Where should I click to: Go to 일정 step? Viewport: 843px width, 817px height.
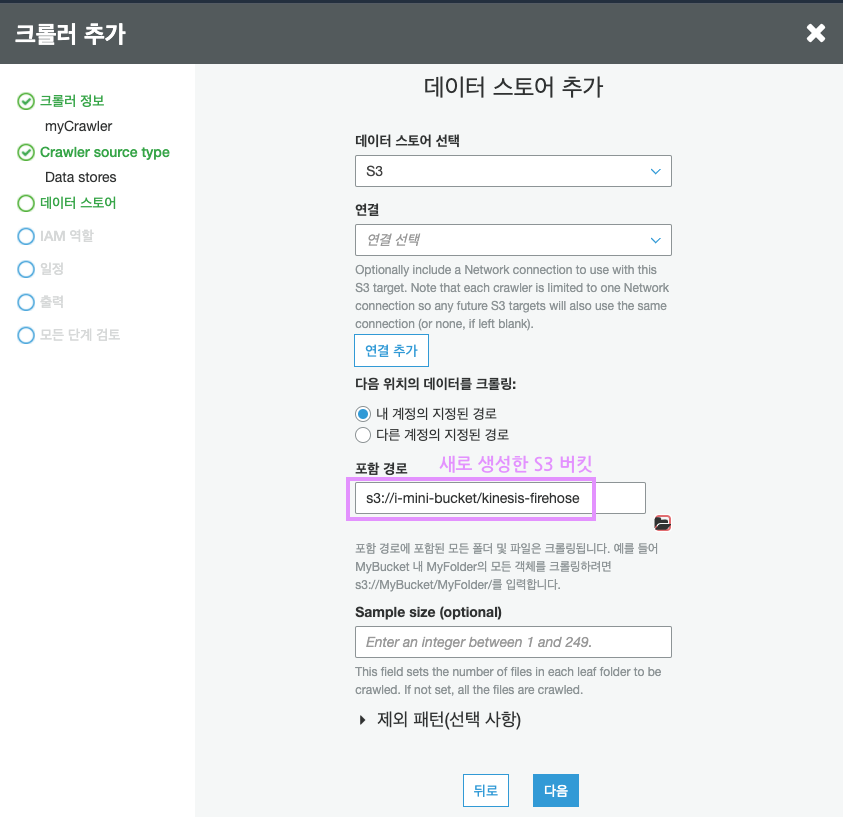pyautogui.click(x=52, y=269)
